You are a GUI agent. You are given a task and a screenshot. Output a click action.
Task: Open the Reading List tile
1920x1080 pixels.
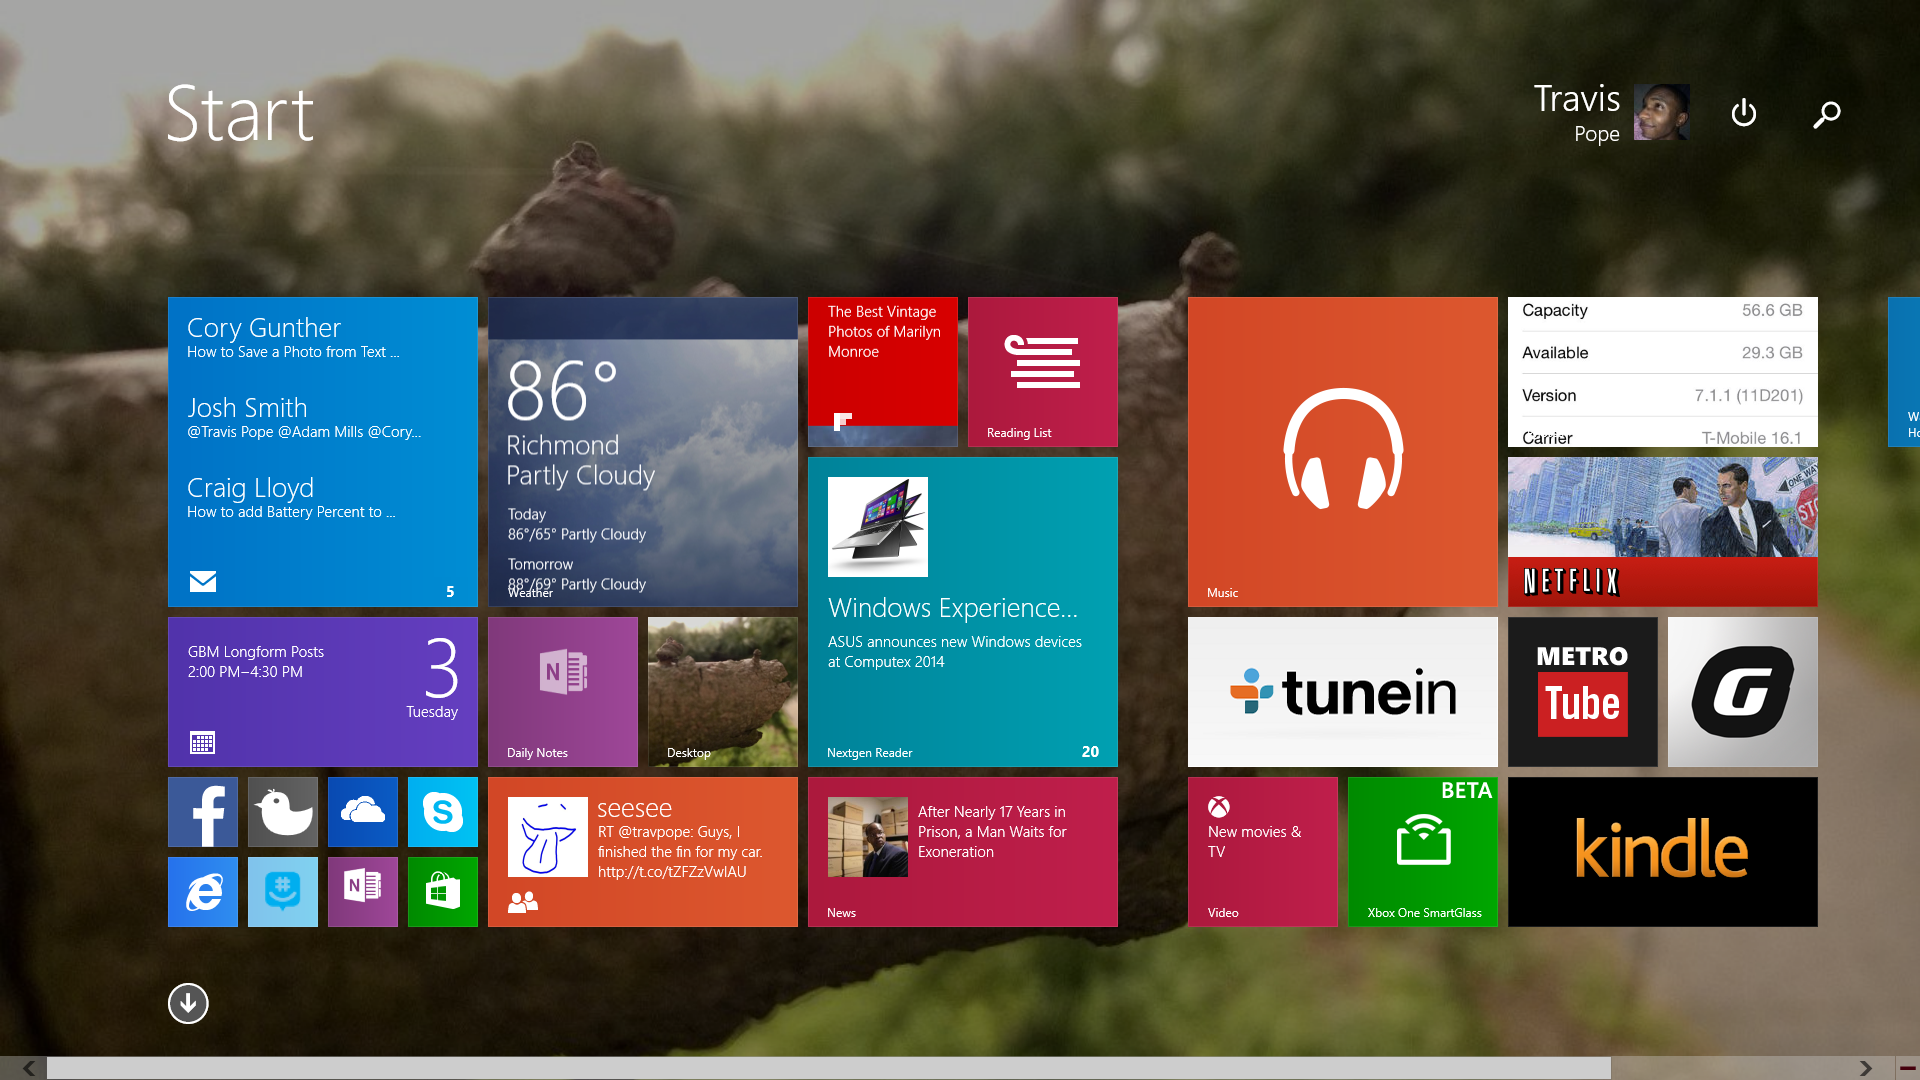1043,372
